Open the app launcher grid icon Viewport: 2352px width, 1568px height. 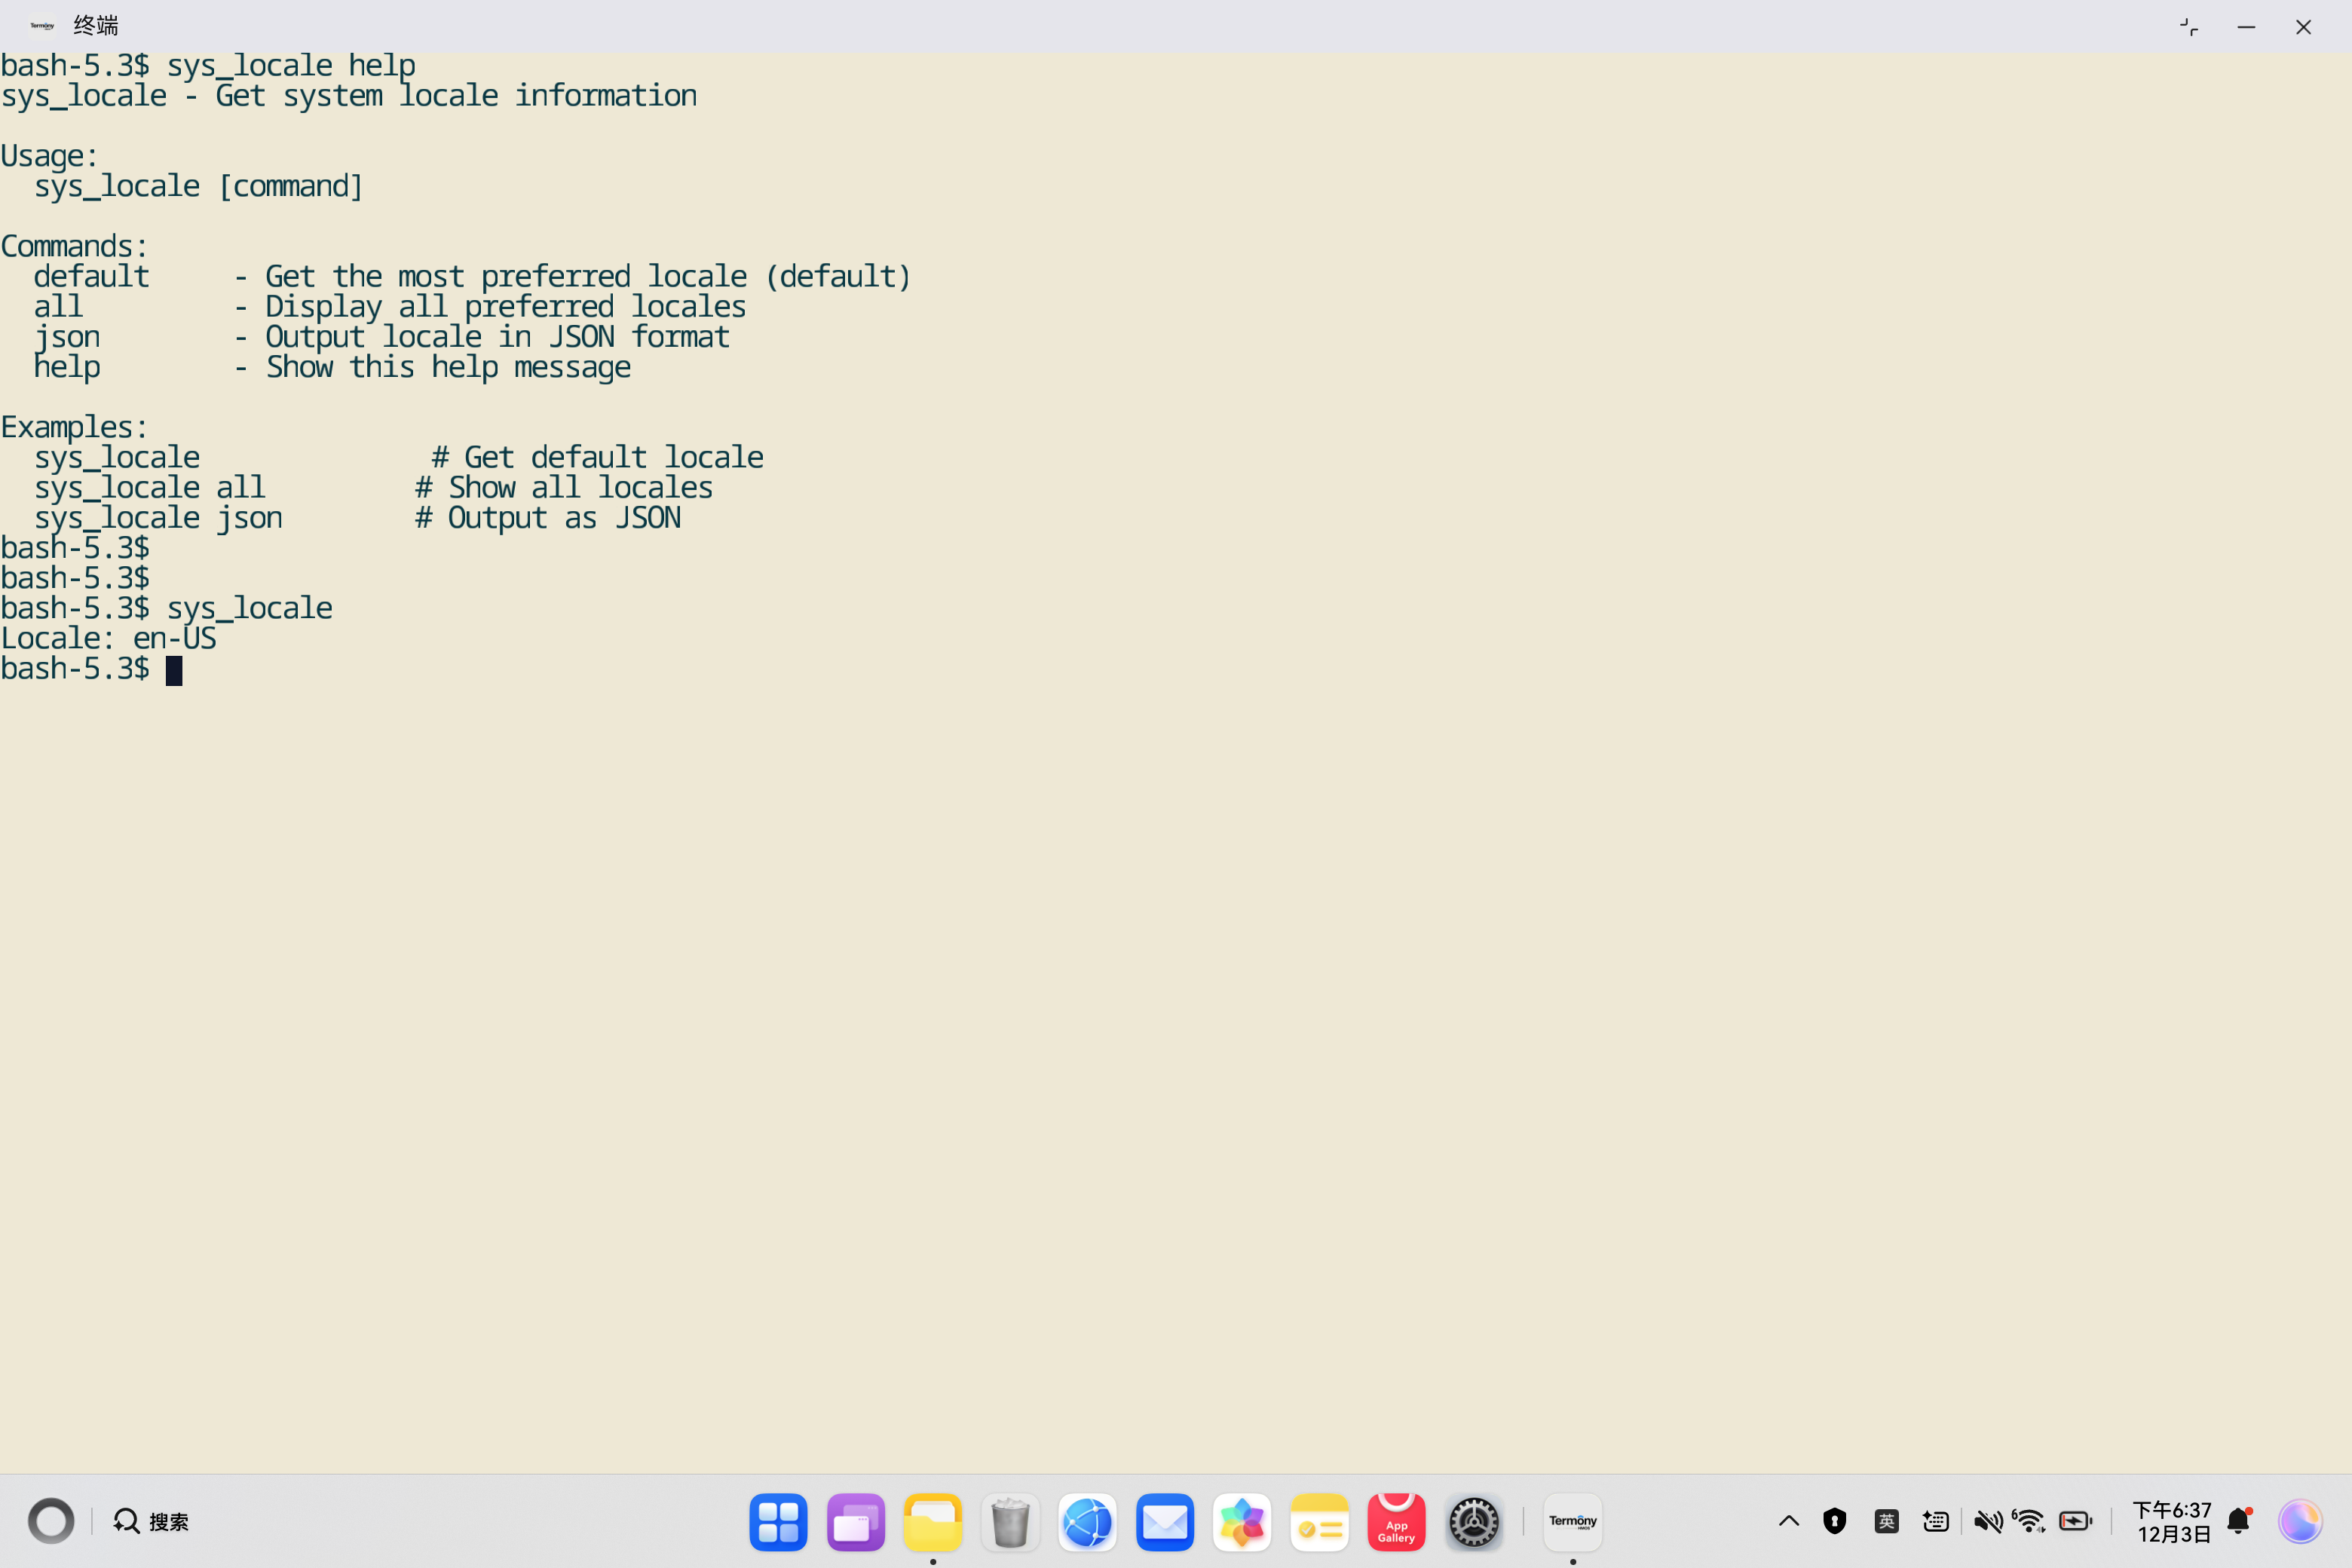[x=778, y=1522]
